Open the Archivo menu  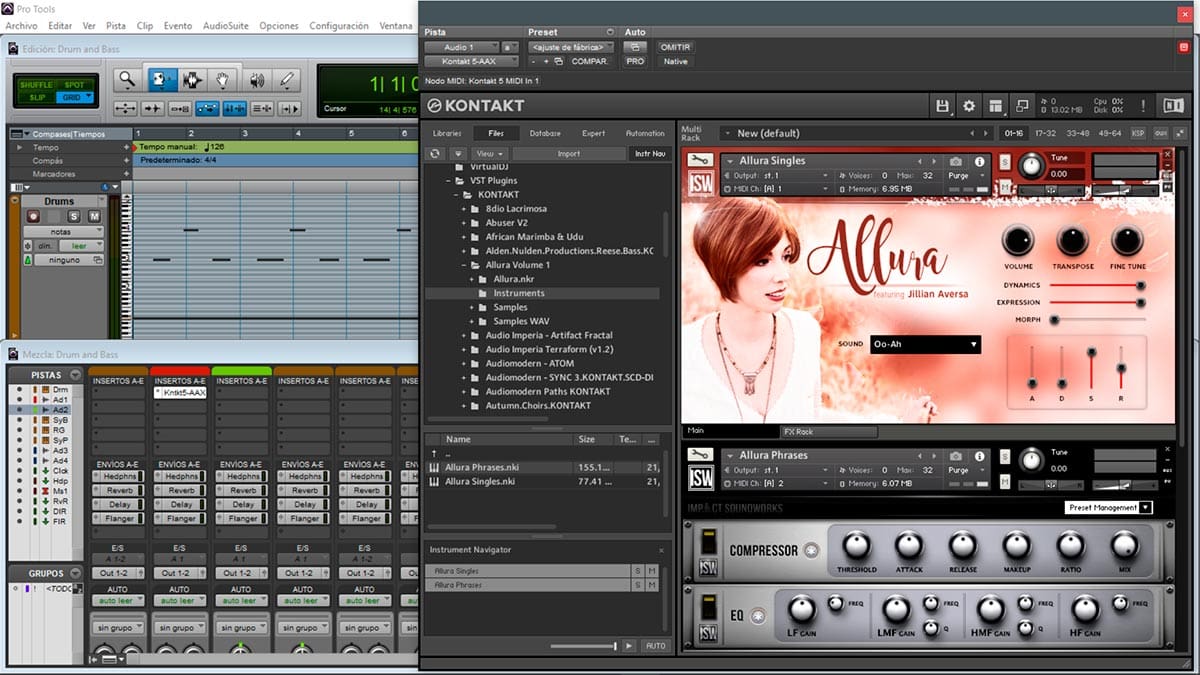coord(21,26)
